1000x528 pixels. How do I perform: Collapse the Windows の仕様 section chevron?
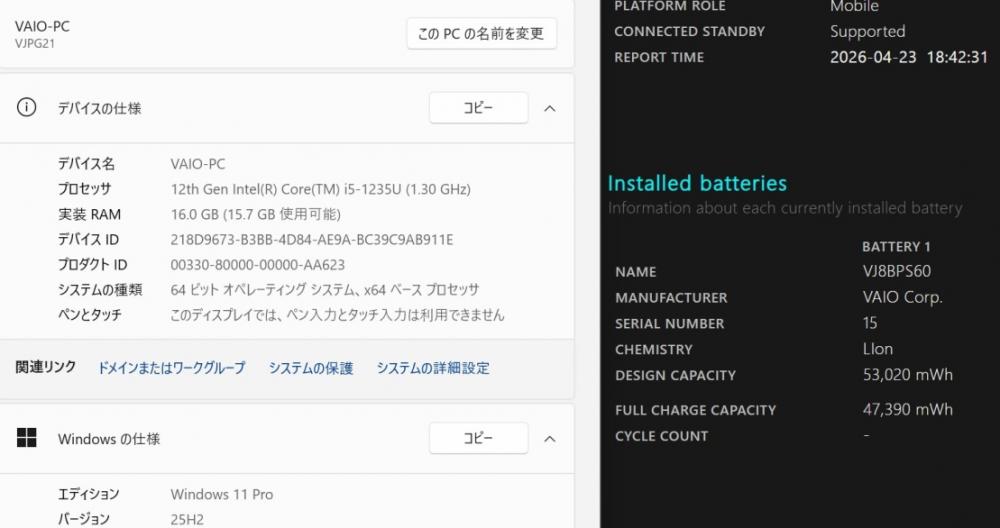click(x=549, y=438)
